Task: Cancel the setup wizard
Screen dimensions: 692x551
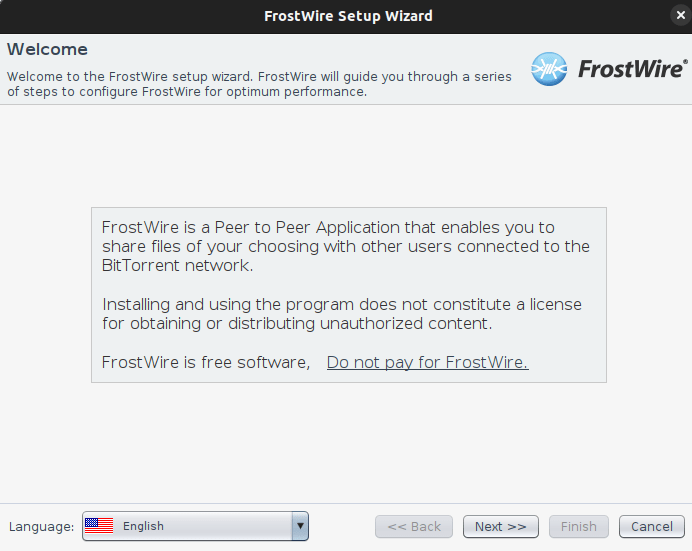Action: [652, 526]
